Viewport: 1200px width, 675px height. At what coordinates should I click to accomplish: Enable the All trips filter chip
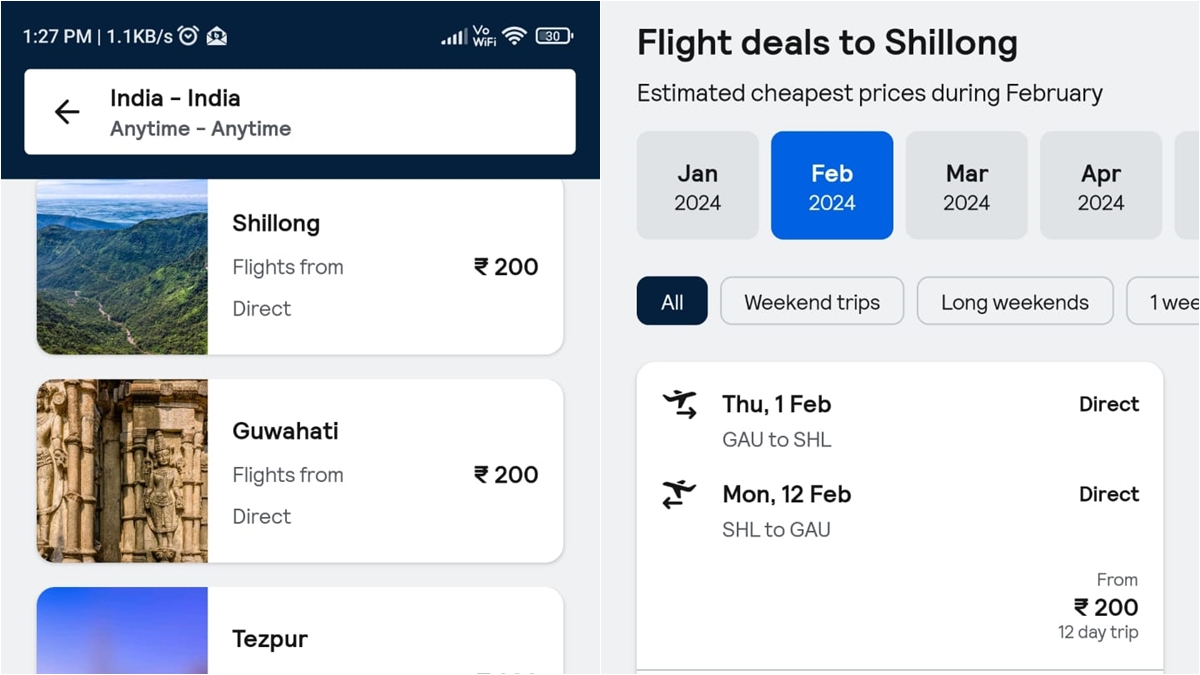point(672,302)
